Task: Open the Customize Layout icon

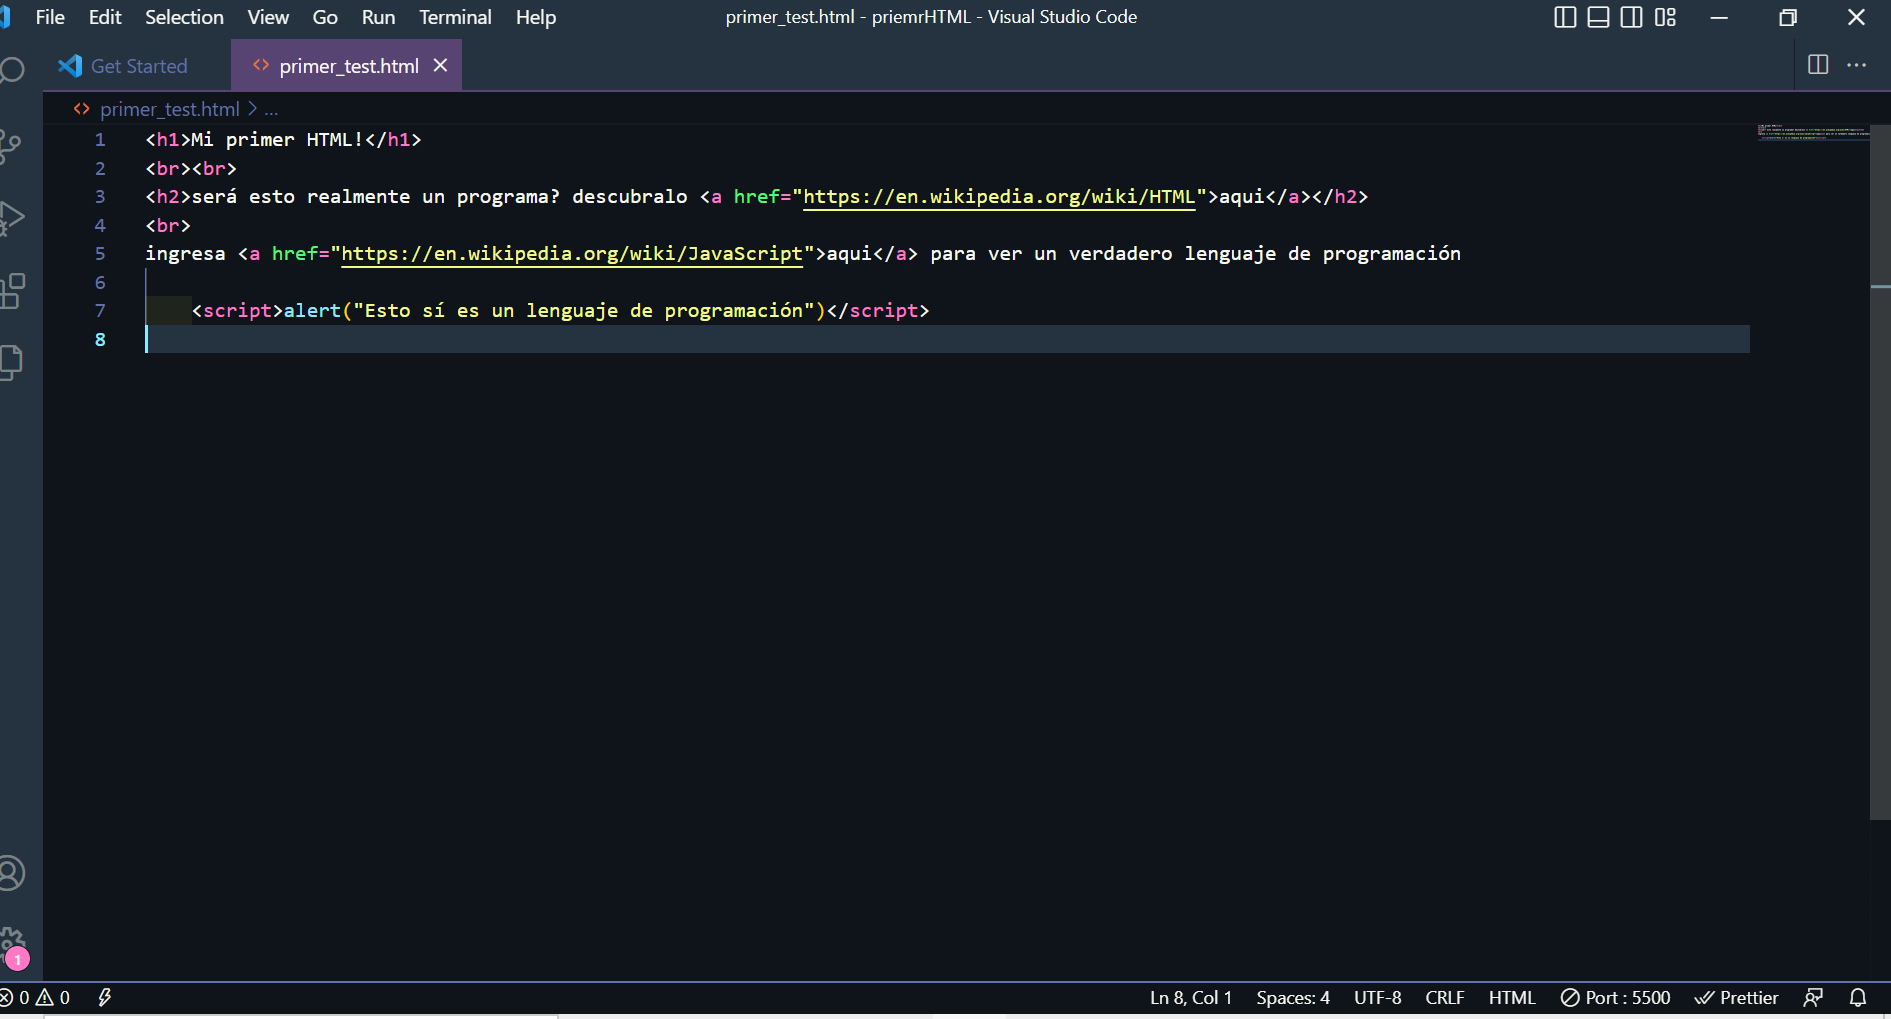Action: [x=1665, y=17]
